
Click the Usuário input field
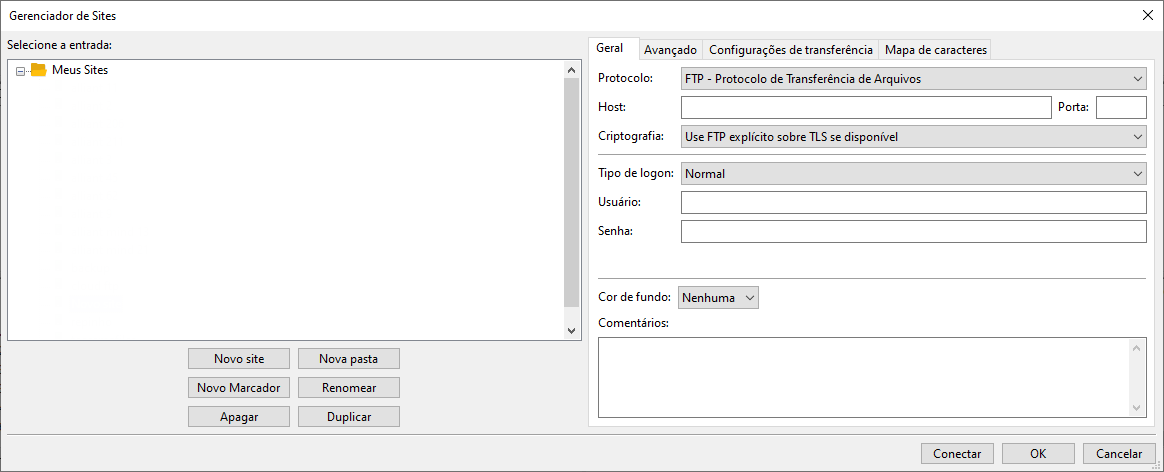[913, 203]
